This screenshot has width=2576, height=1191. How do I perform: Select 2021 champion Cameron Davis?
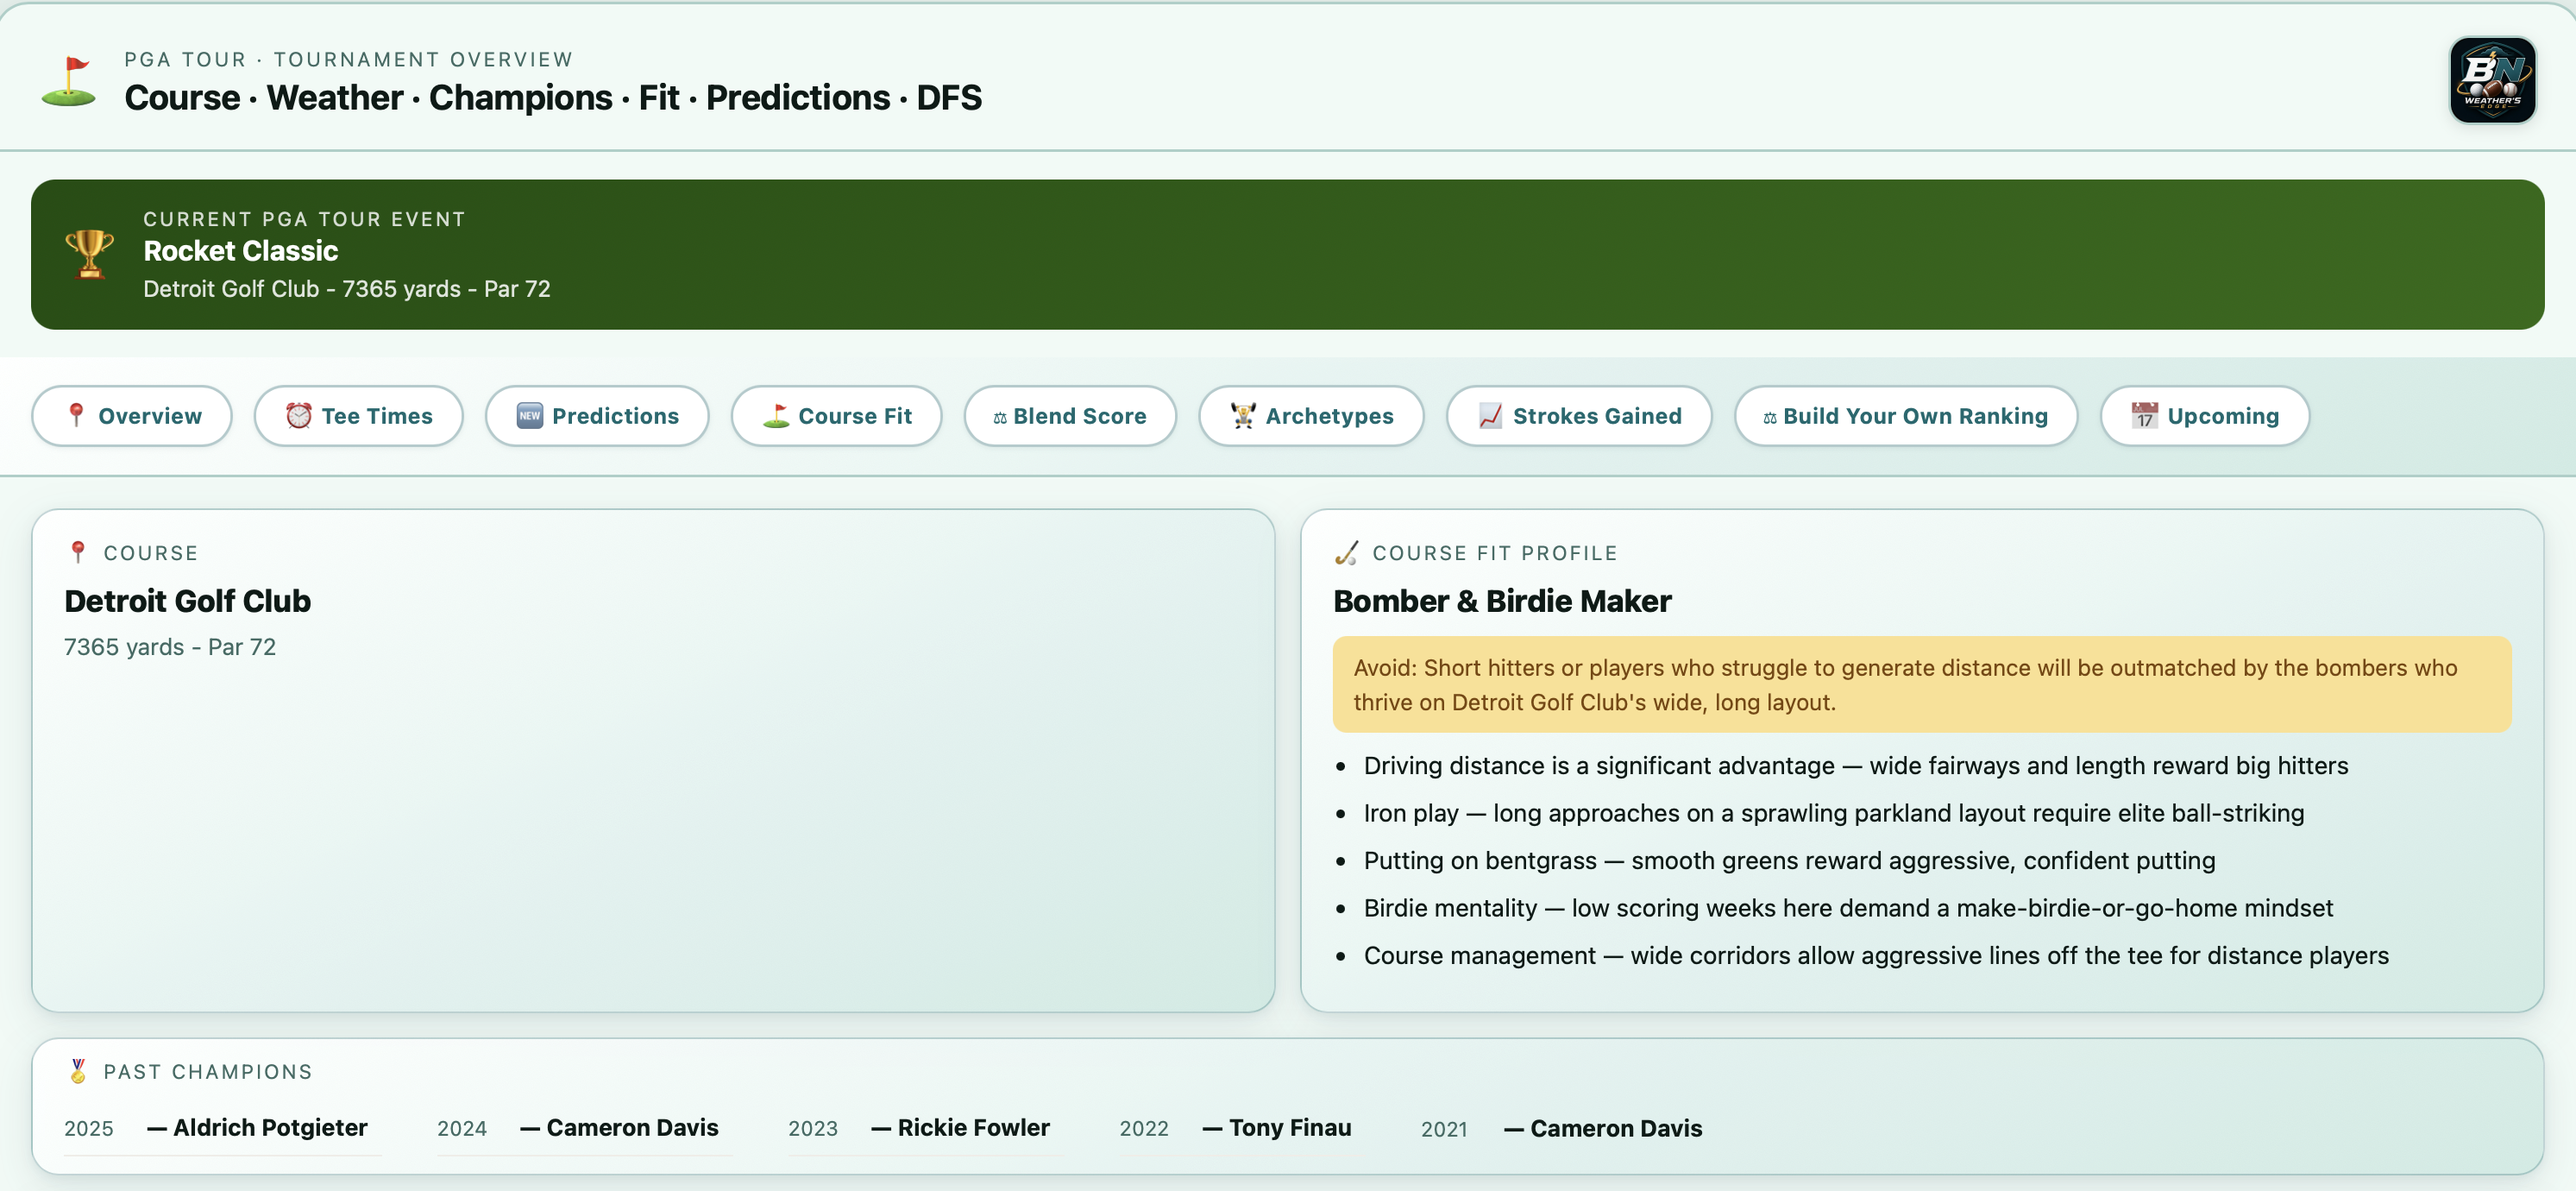[x=1561, y=1128]
